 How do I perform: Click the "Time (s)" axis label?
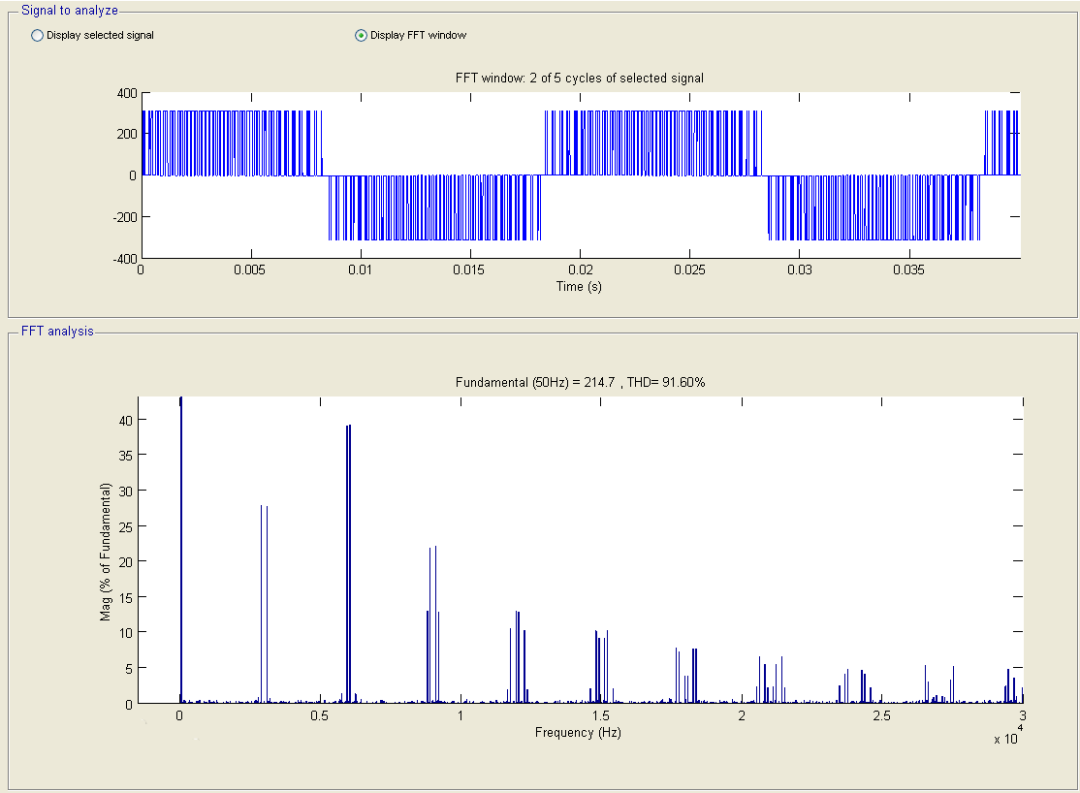[x=578, y=286]
